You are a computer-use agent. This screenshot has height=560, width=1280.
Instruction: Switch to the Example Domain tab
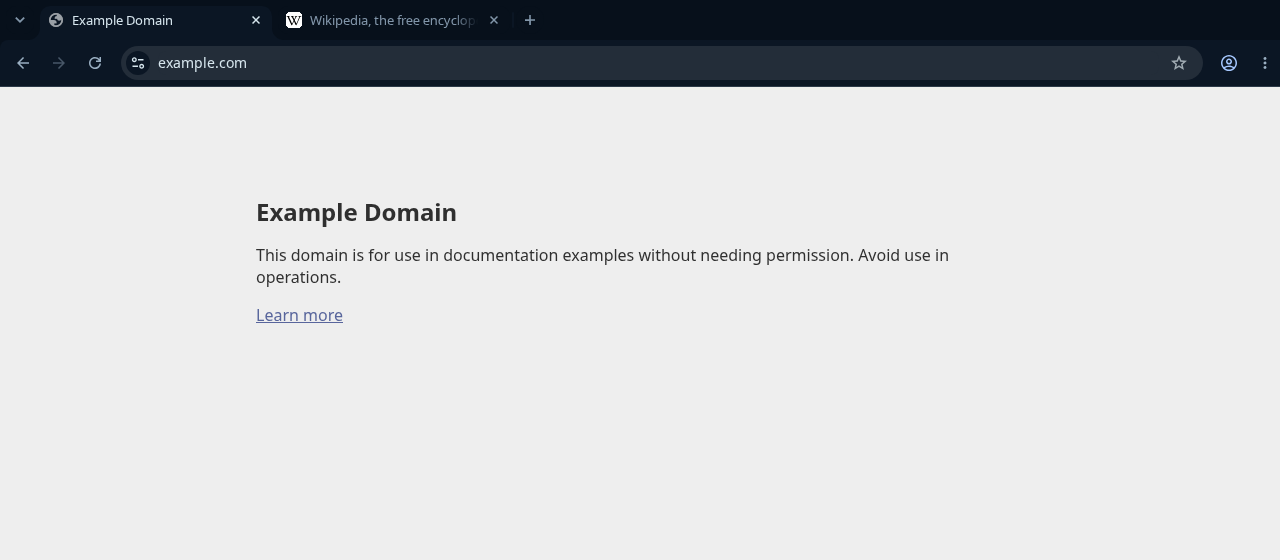point(155,20)
